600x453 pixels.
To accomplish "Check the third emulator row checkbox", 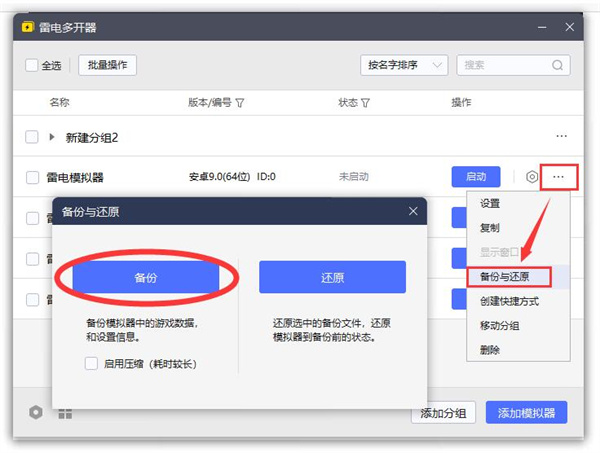I will click(32, 259).
